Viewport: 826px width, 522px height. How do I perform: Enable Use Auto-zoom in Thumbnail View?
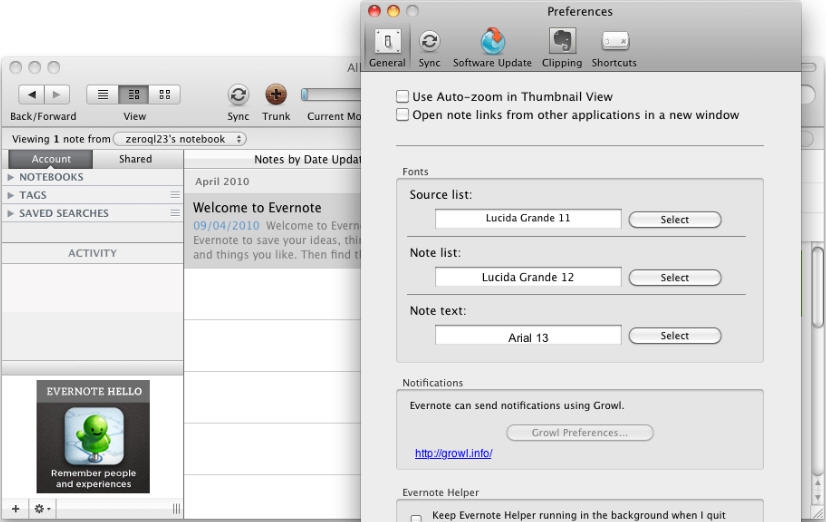pyautogui.click(x=402, y=96)
